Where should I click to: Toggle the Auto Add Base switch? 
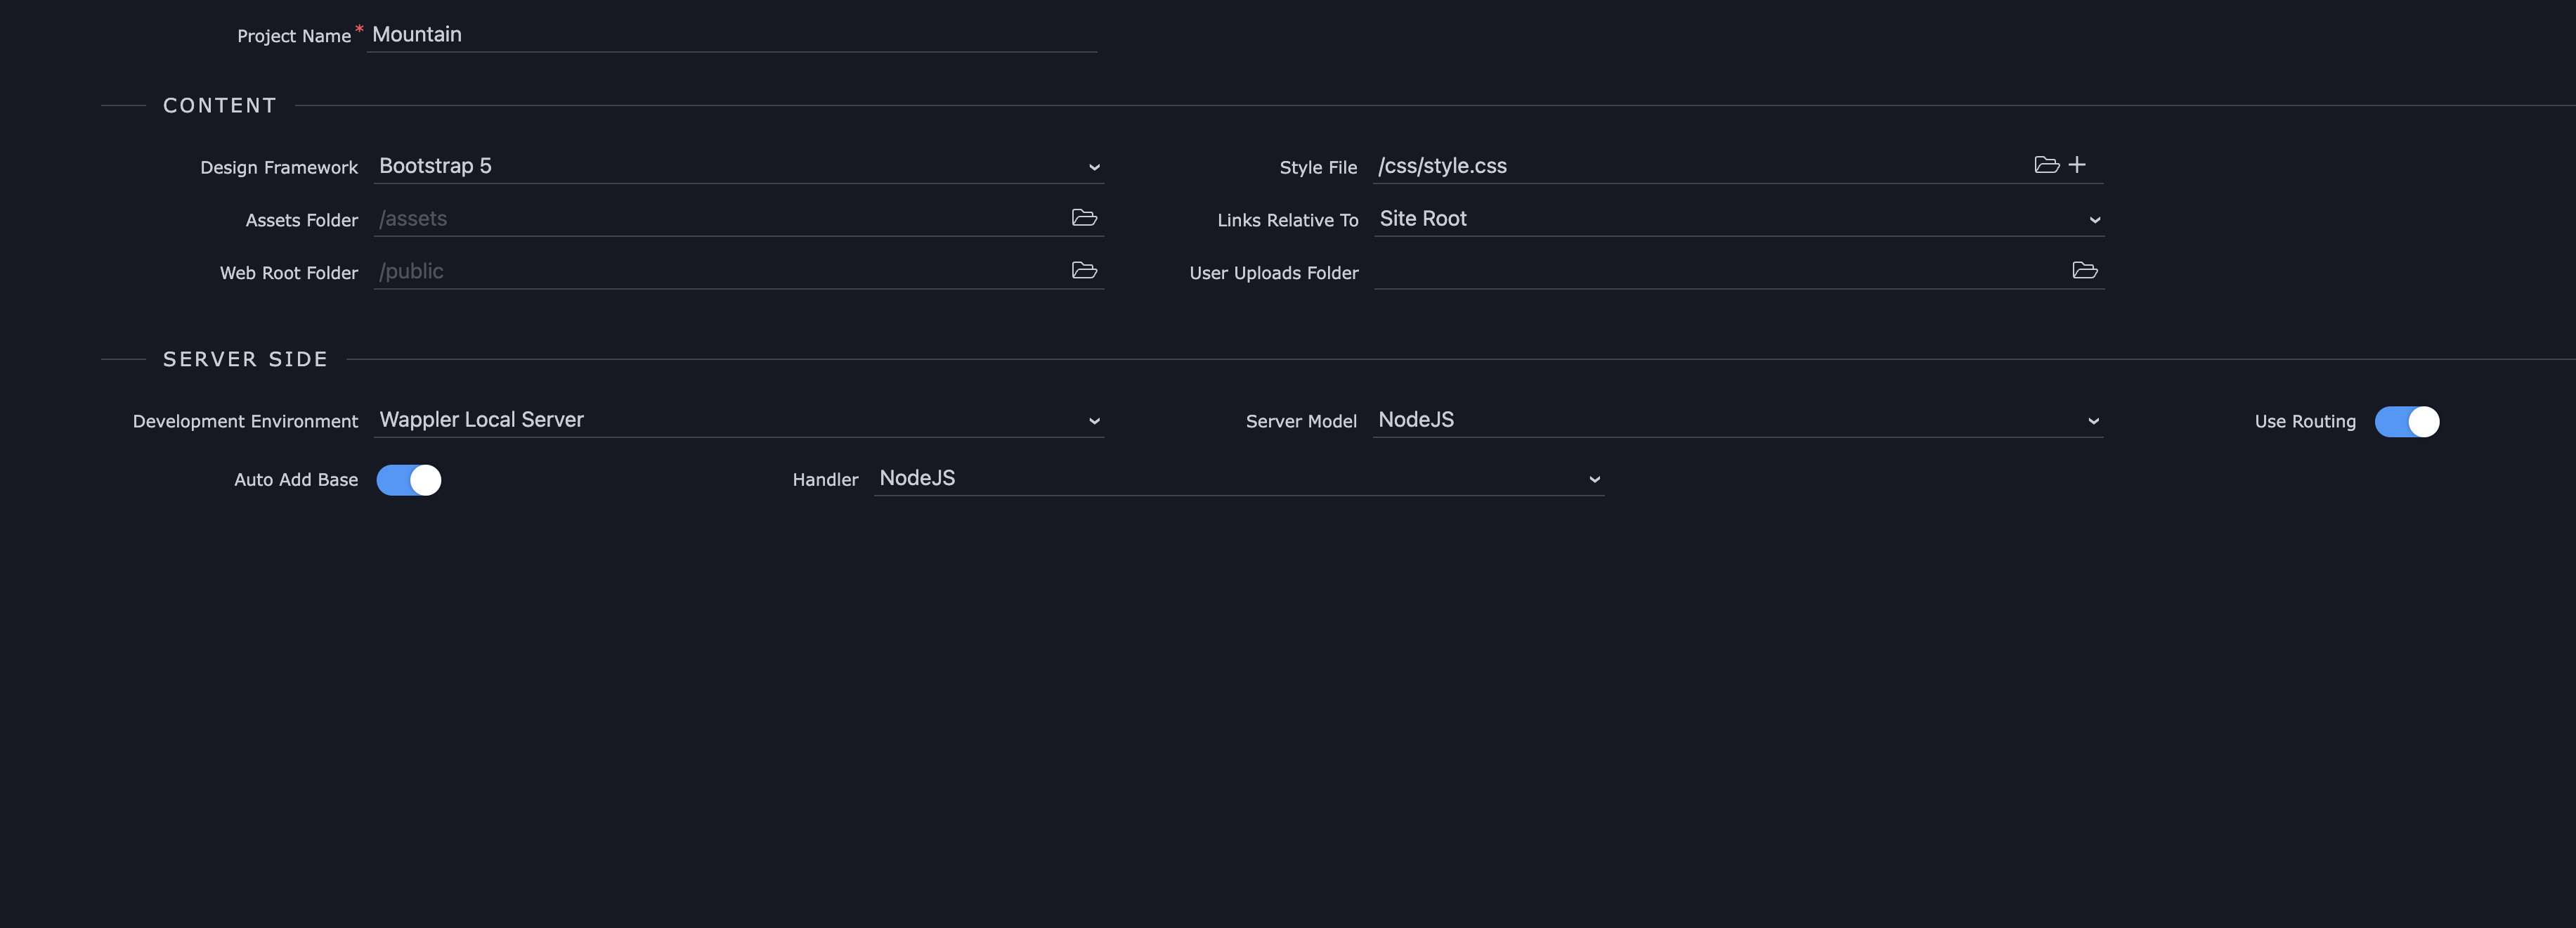(408, 480)
